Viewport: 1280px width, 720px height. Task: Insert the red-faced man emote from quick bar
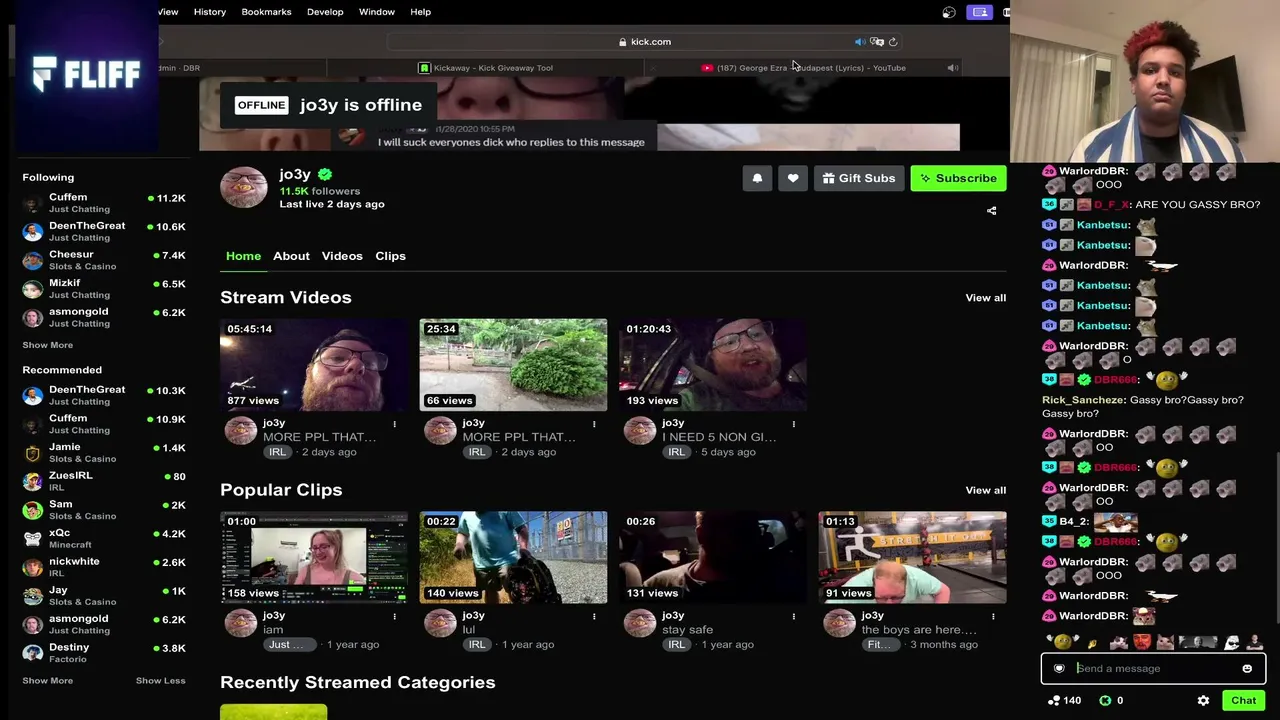(1142, 642)
